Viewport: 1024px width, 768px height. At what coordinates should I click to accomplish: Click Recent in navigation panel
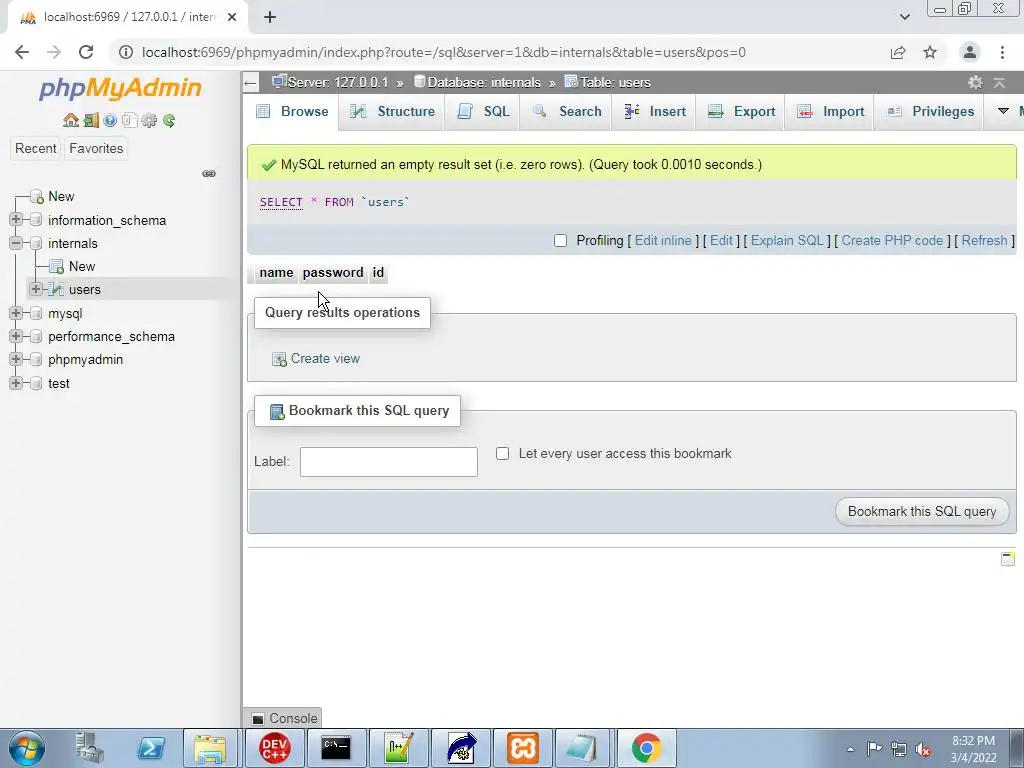[35, 148]
